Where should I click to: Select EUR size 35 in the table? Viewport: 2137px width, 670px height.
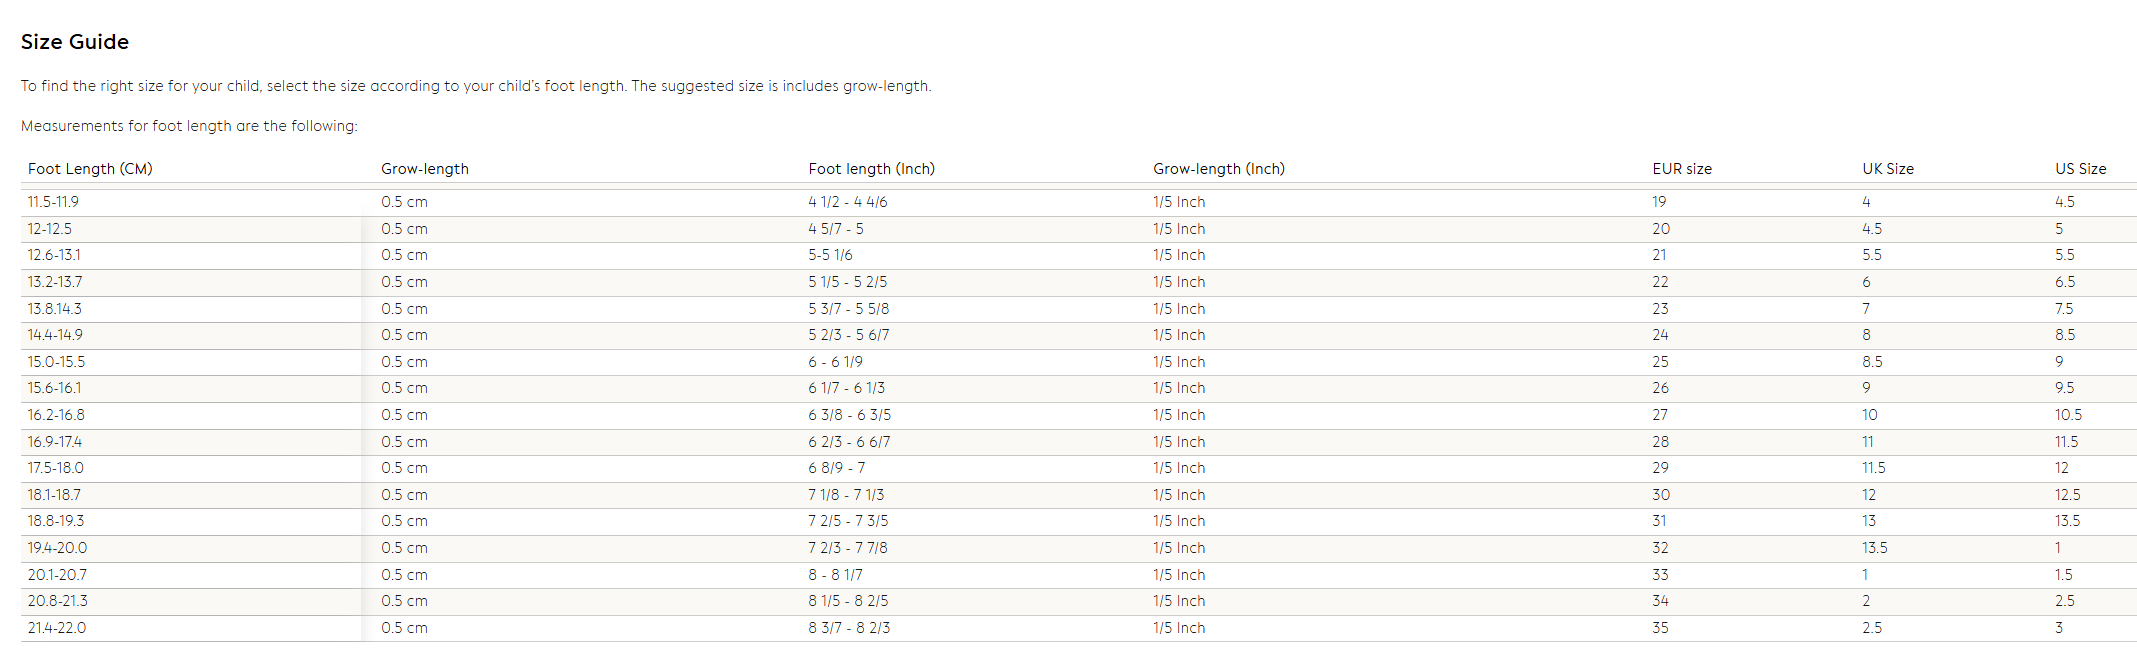[1660, 628]
